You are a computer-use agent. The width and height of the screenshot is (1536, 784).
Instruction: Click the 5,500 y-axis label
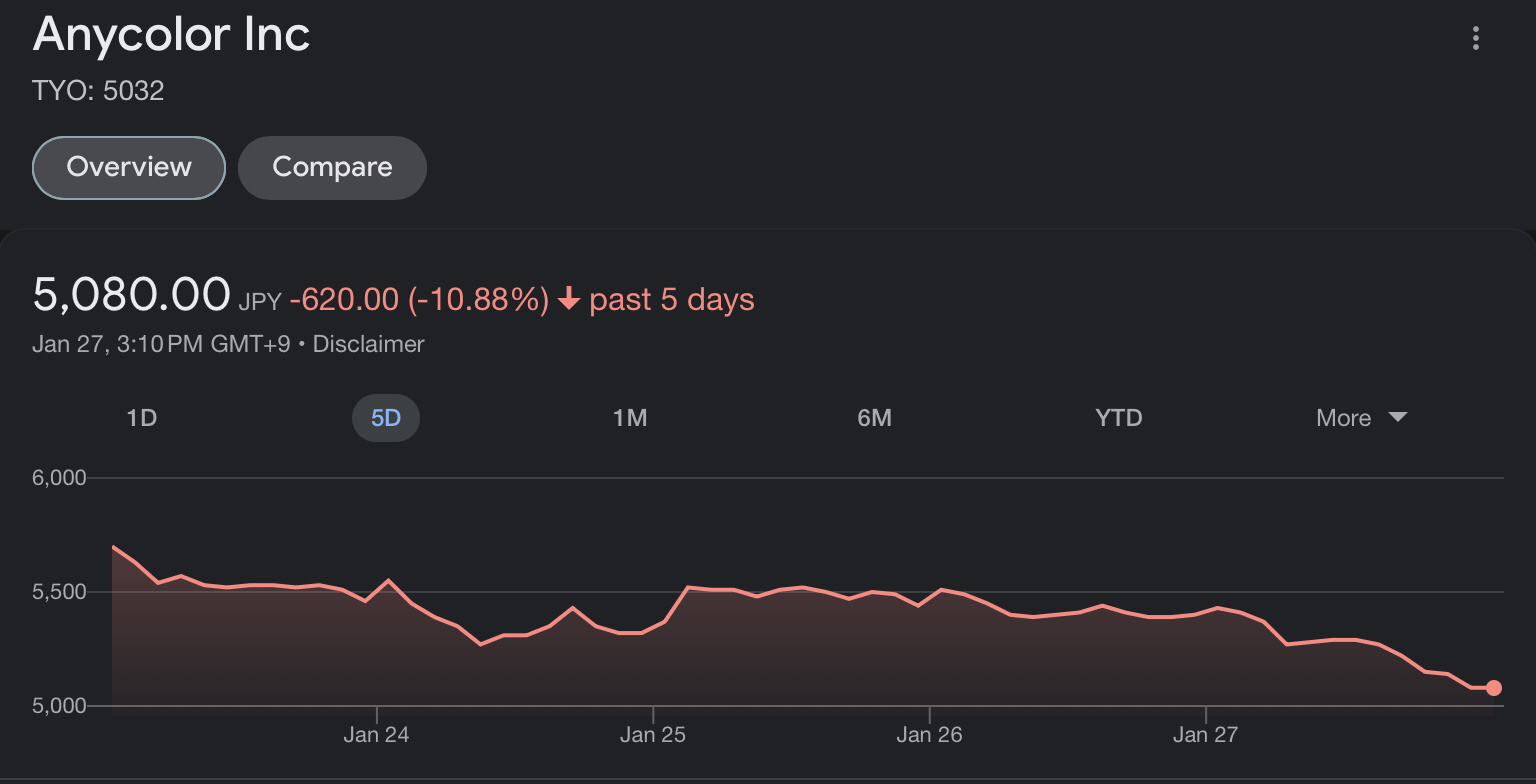(60, 592)
